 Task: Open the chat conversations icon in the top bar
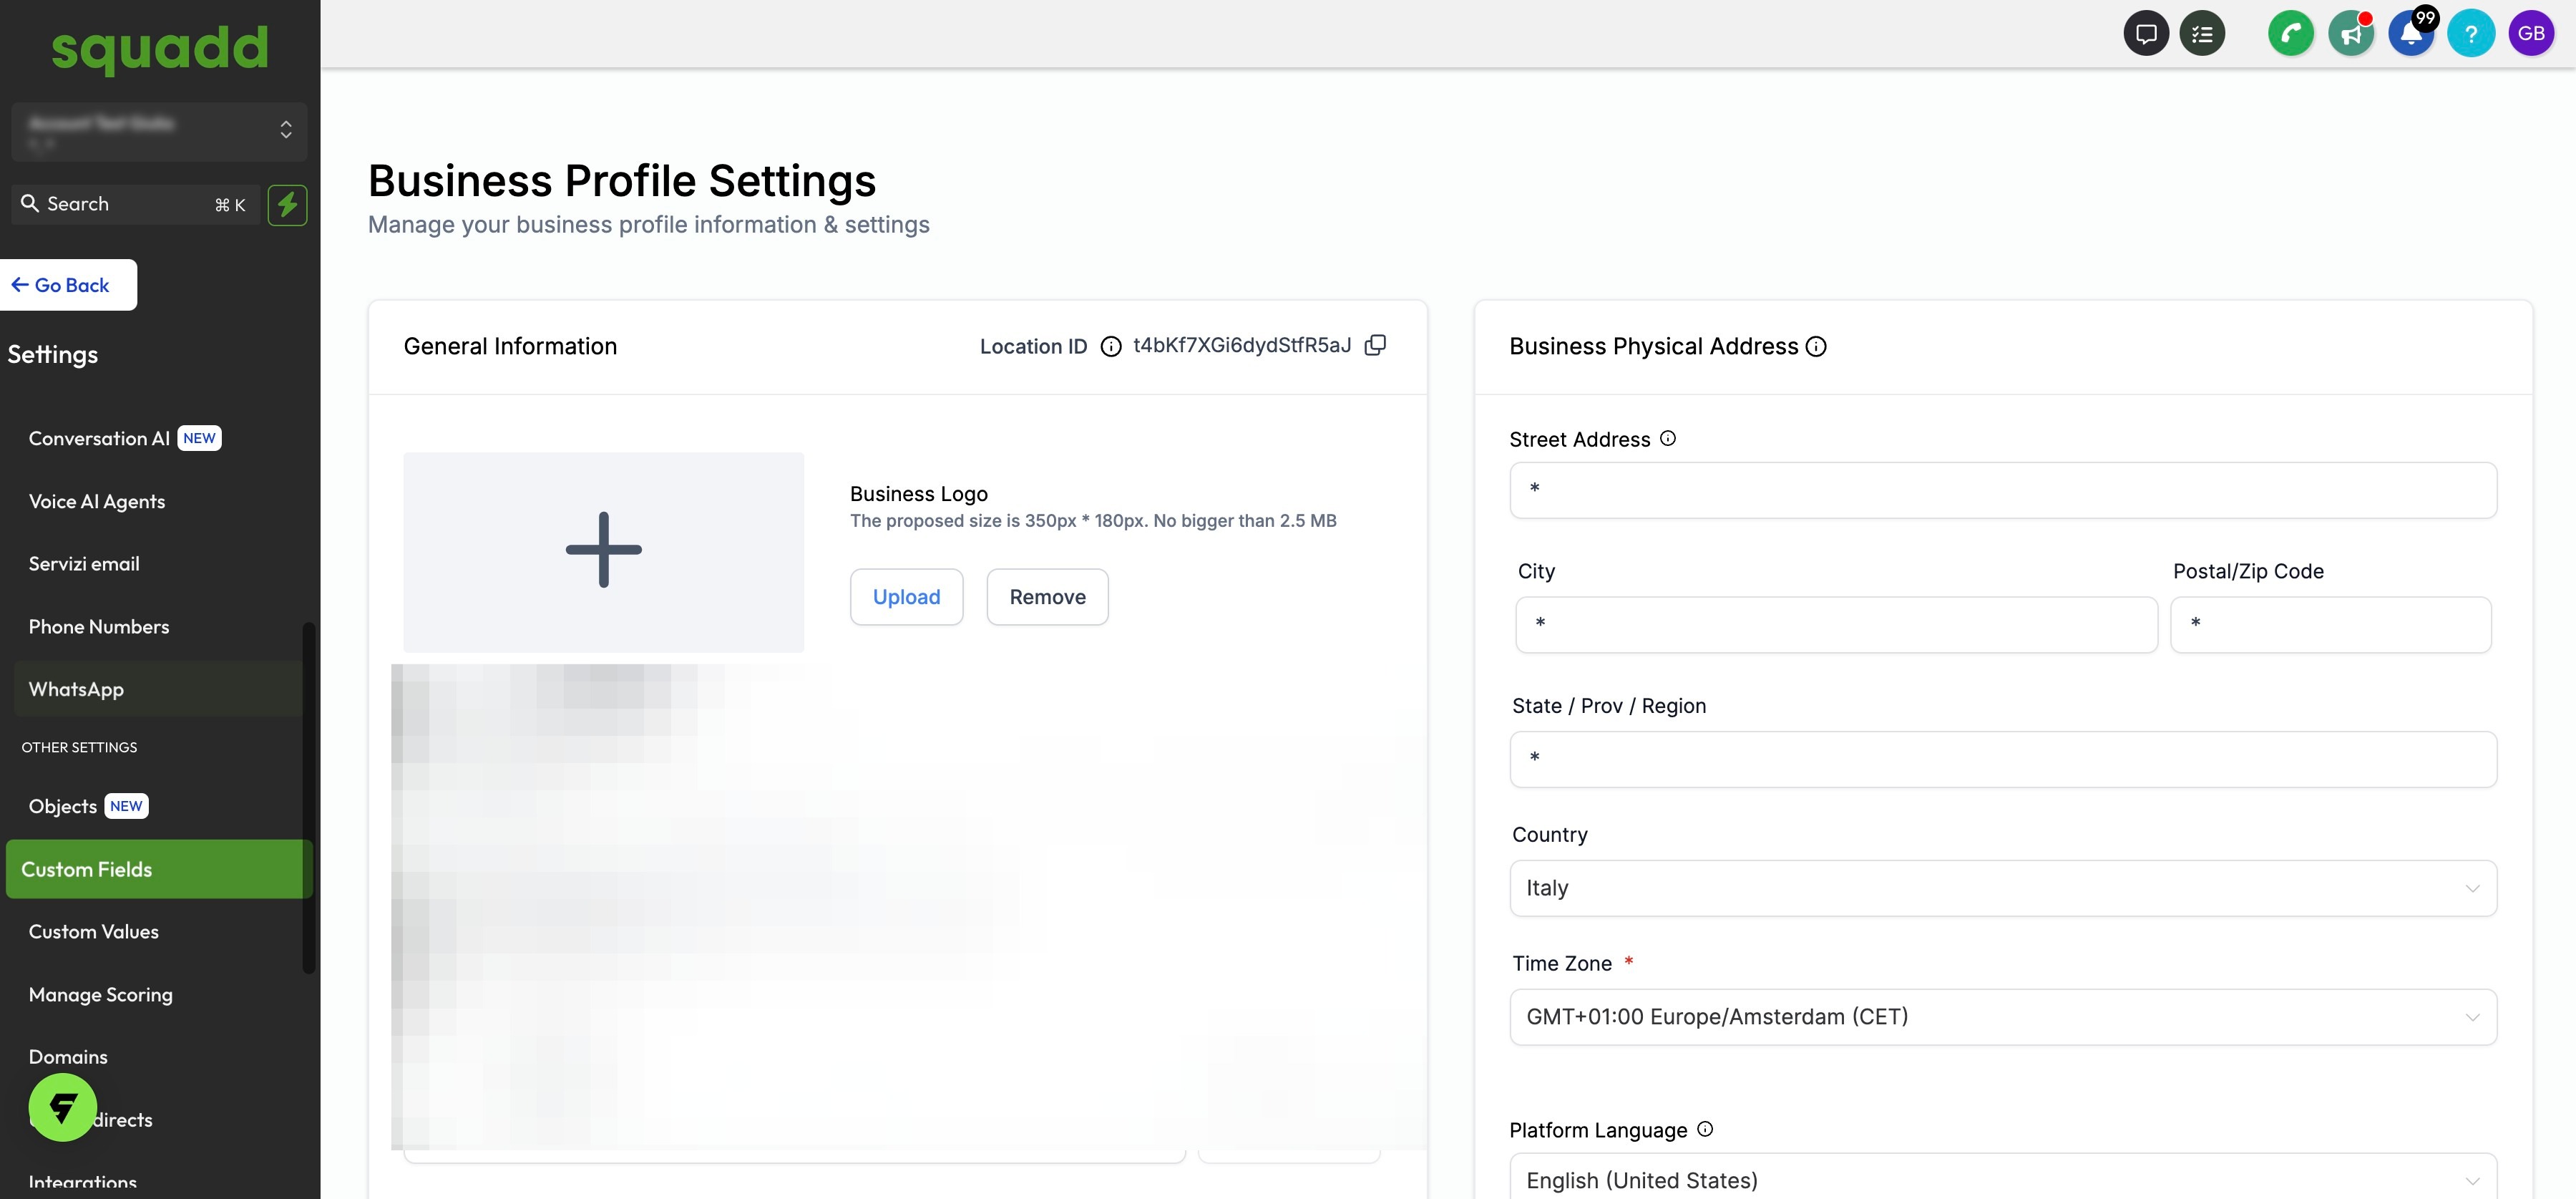point(2145,34)
